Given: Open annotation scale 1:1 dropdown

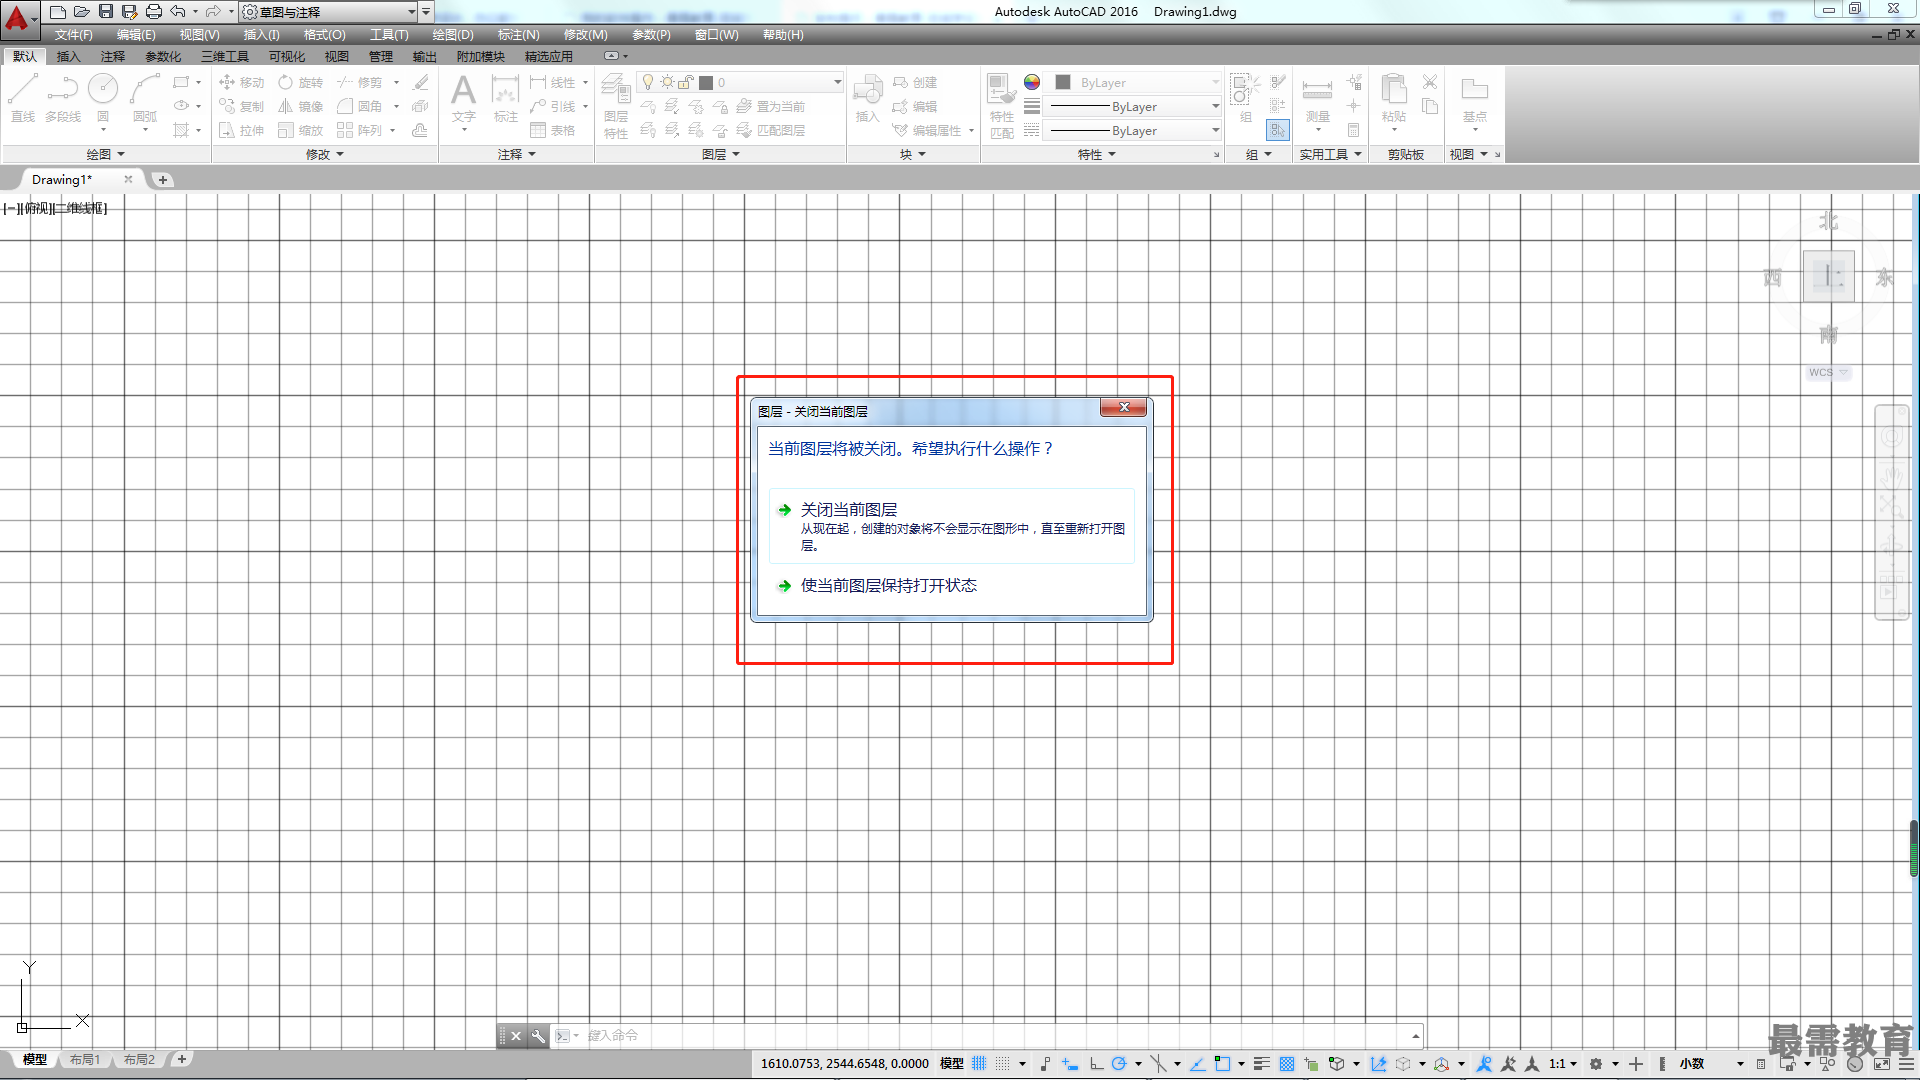Looking at the screenshot, I should (x=1562, y=1063).
